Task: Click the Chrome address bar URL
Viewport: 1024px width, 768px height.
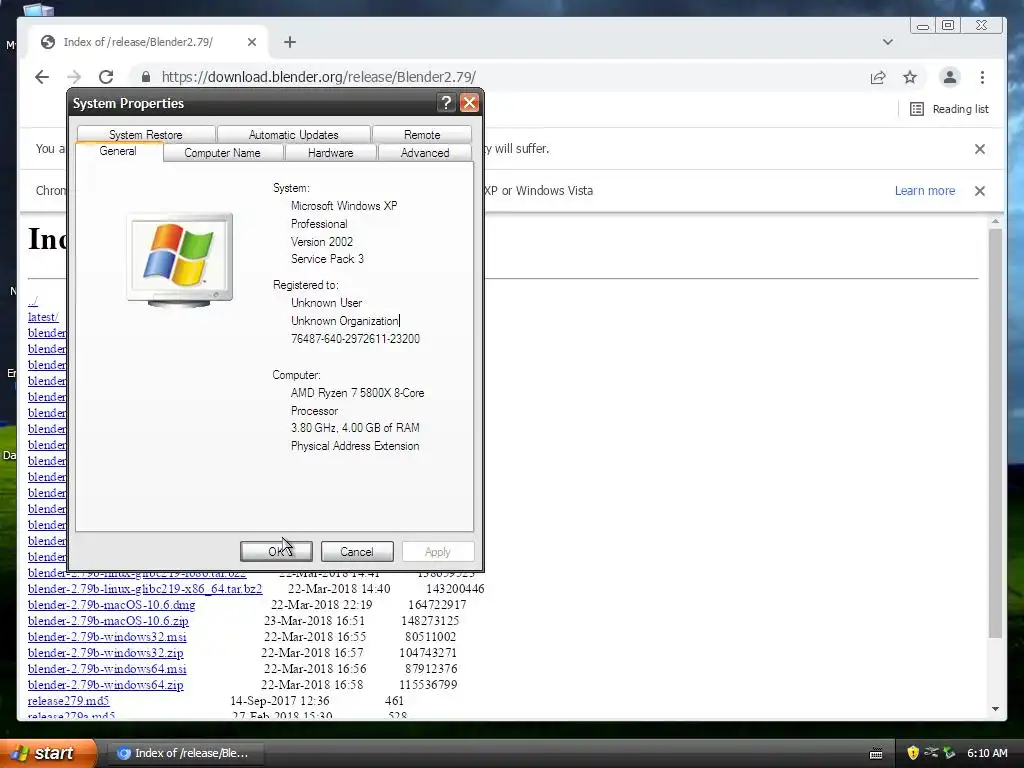Action: [319, 77]
